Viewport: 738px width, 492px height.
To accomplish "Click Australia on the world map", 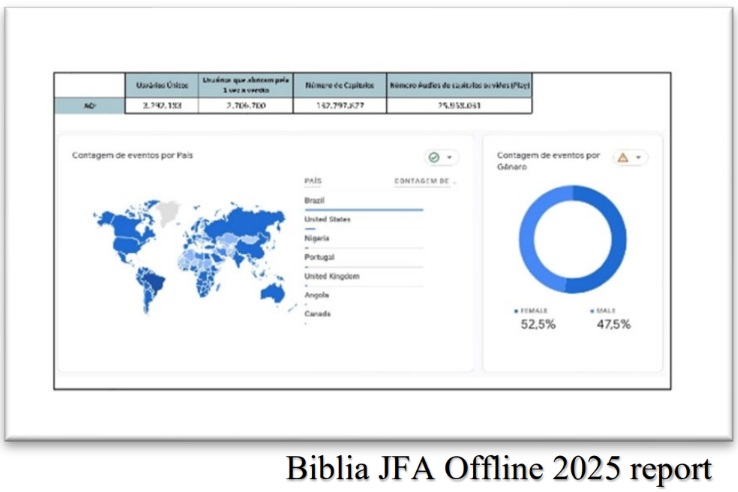I will point(269,291).
